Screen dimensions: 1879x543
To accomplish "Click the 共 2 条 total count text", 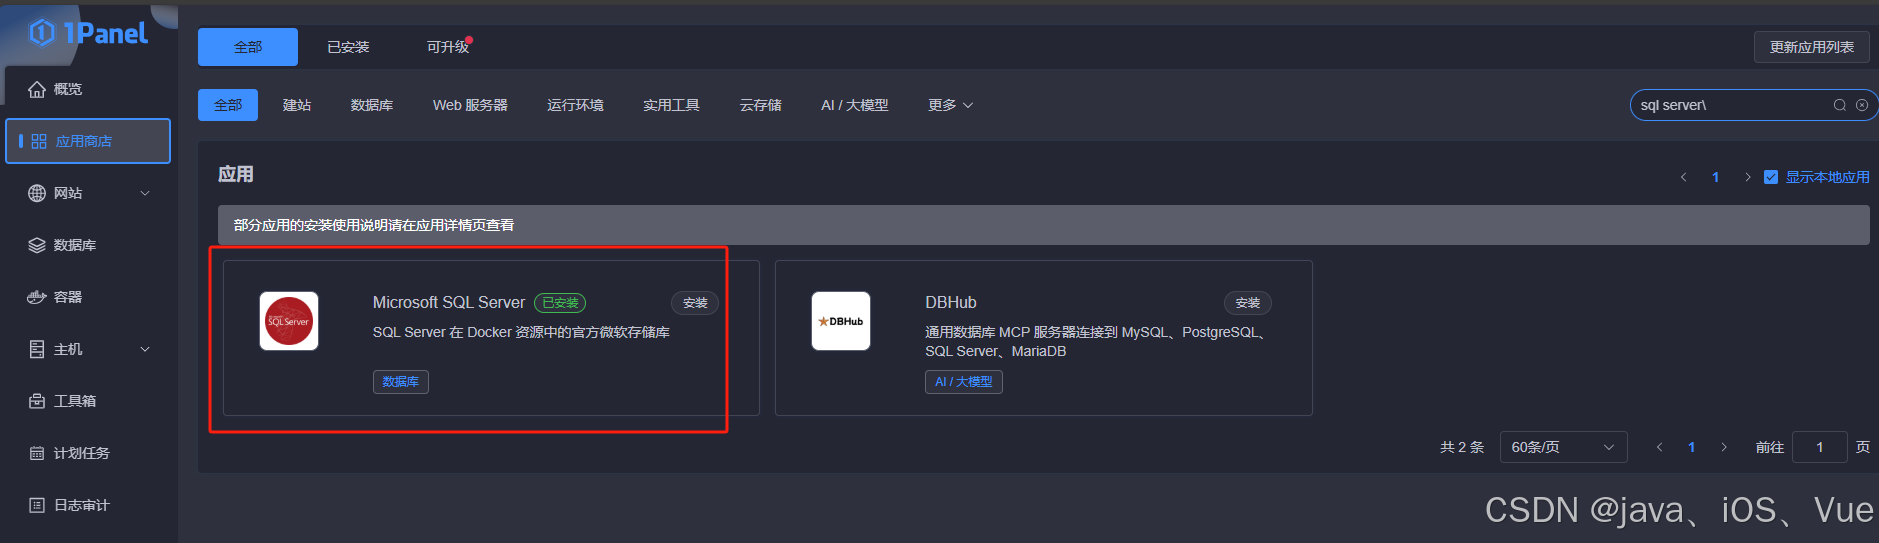I will [x=1462, y=447].
